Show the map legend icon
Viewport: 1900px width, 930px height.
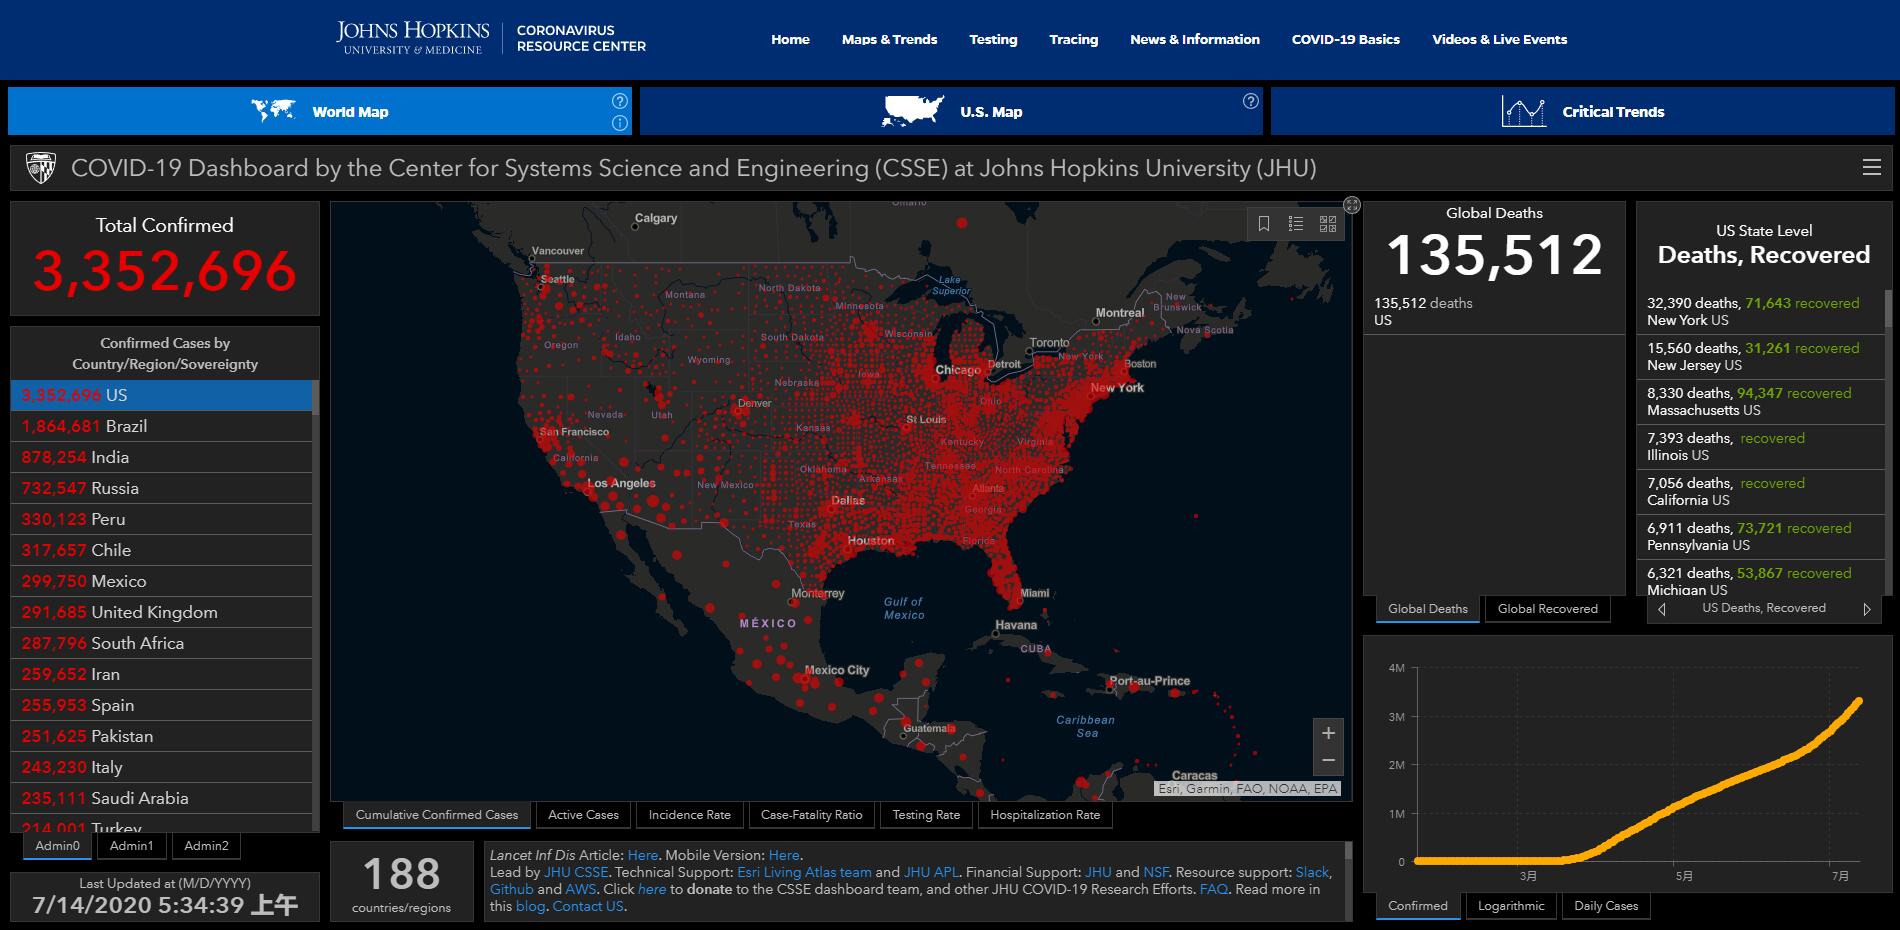[1296, 224]
